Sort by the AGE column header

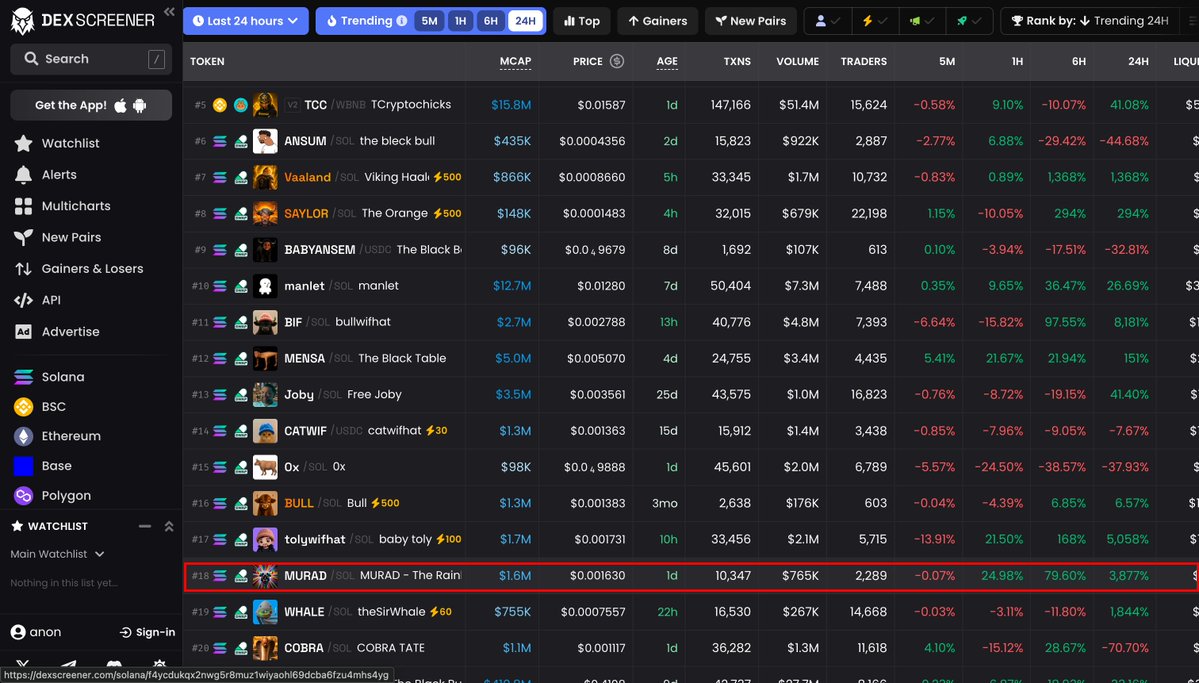[x=667, y=61]
